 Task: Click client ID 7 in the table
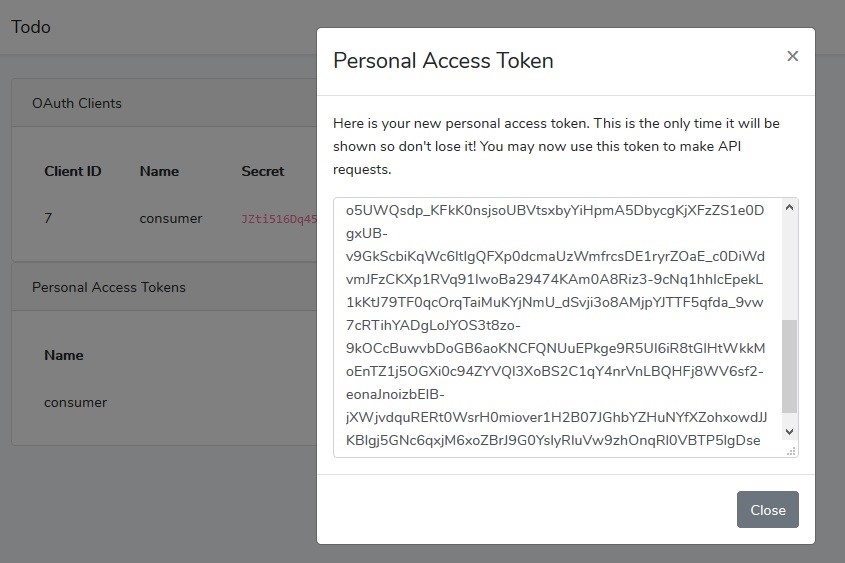tap(48, 218)
